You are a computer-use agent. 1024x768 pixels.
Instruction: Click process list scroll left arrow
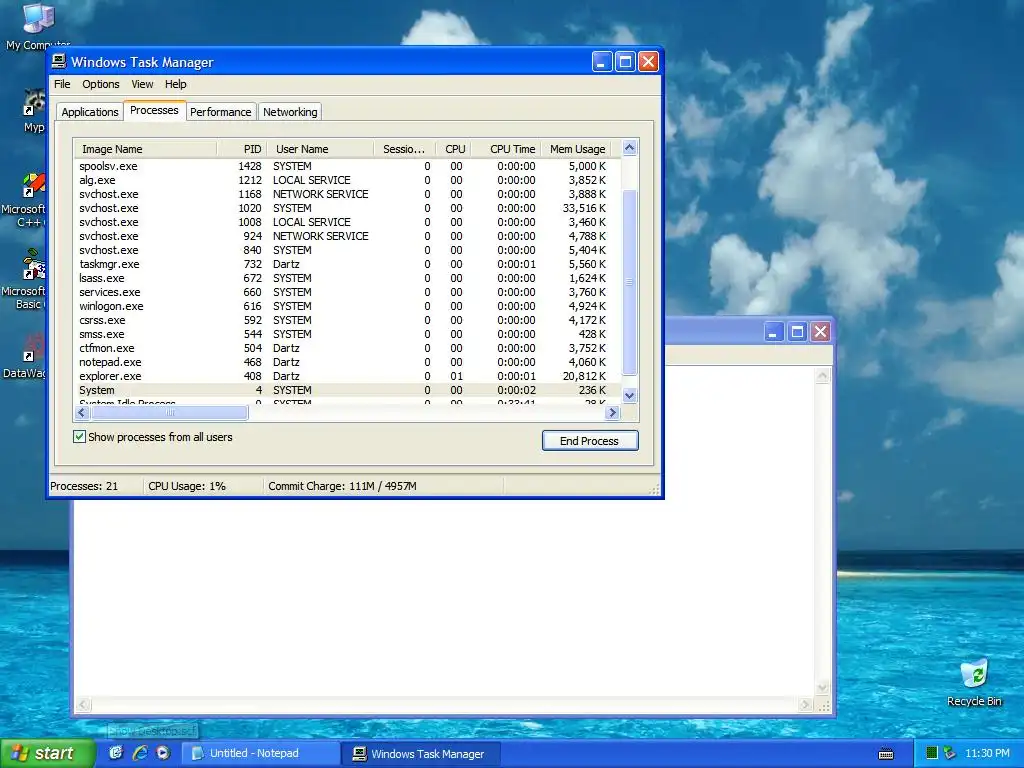82,413
